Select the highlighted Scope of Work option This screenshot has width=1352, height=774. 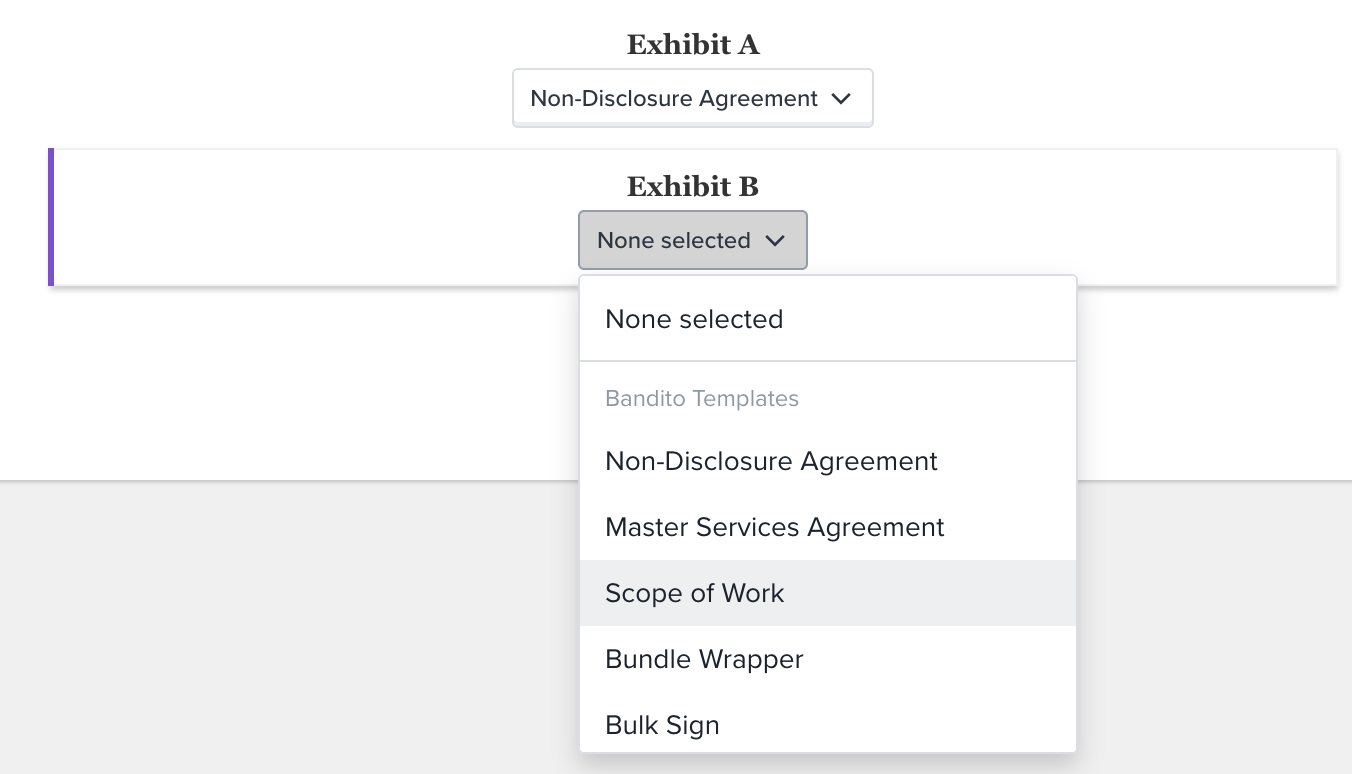click(x=828, y=593)
